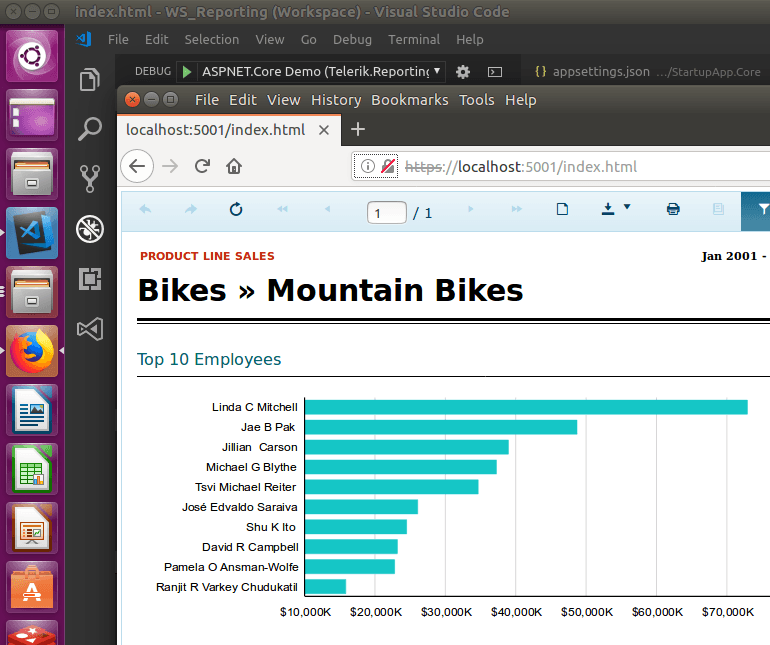Go to the first report page

tap(282, 209)
